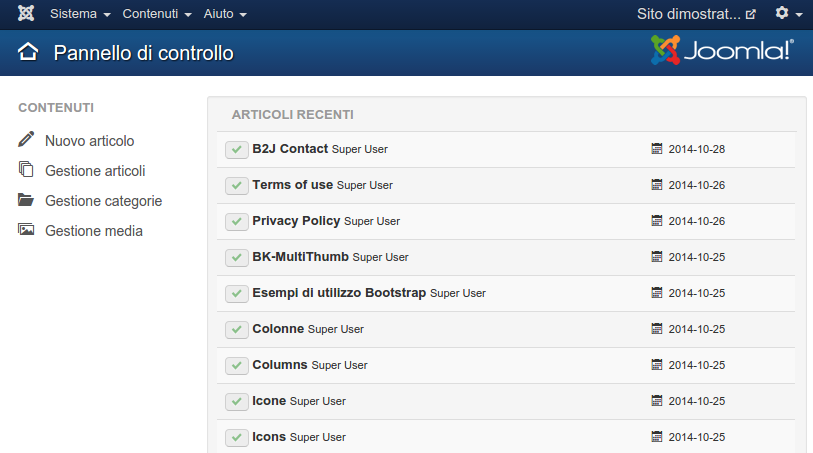The height and width of the screenshot is (453, 813).
Task: Click the copy-pages icon for Gestione articoli
Action: (26, 169)
